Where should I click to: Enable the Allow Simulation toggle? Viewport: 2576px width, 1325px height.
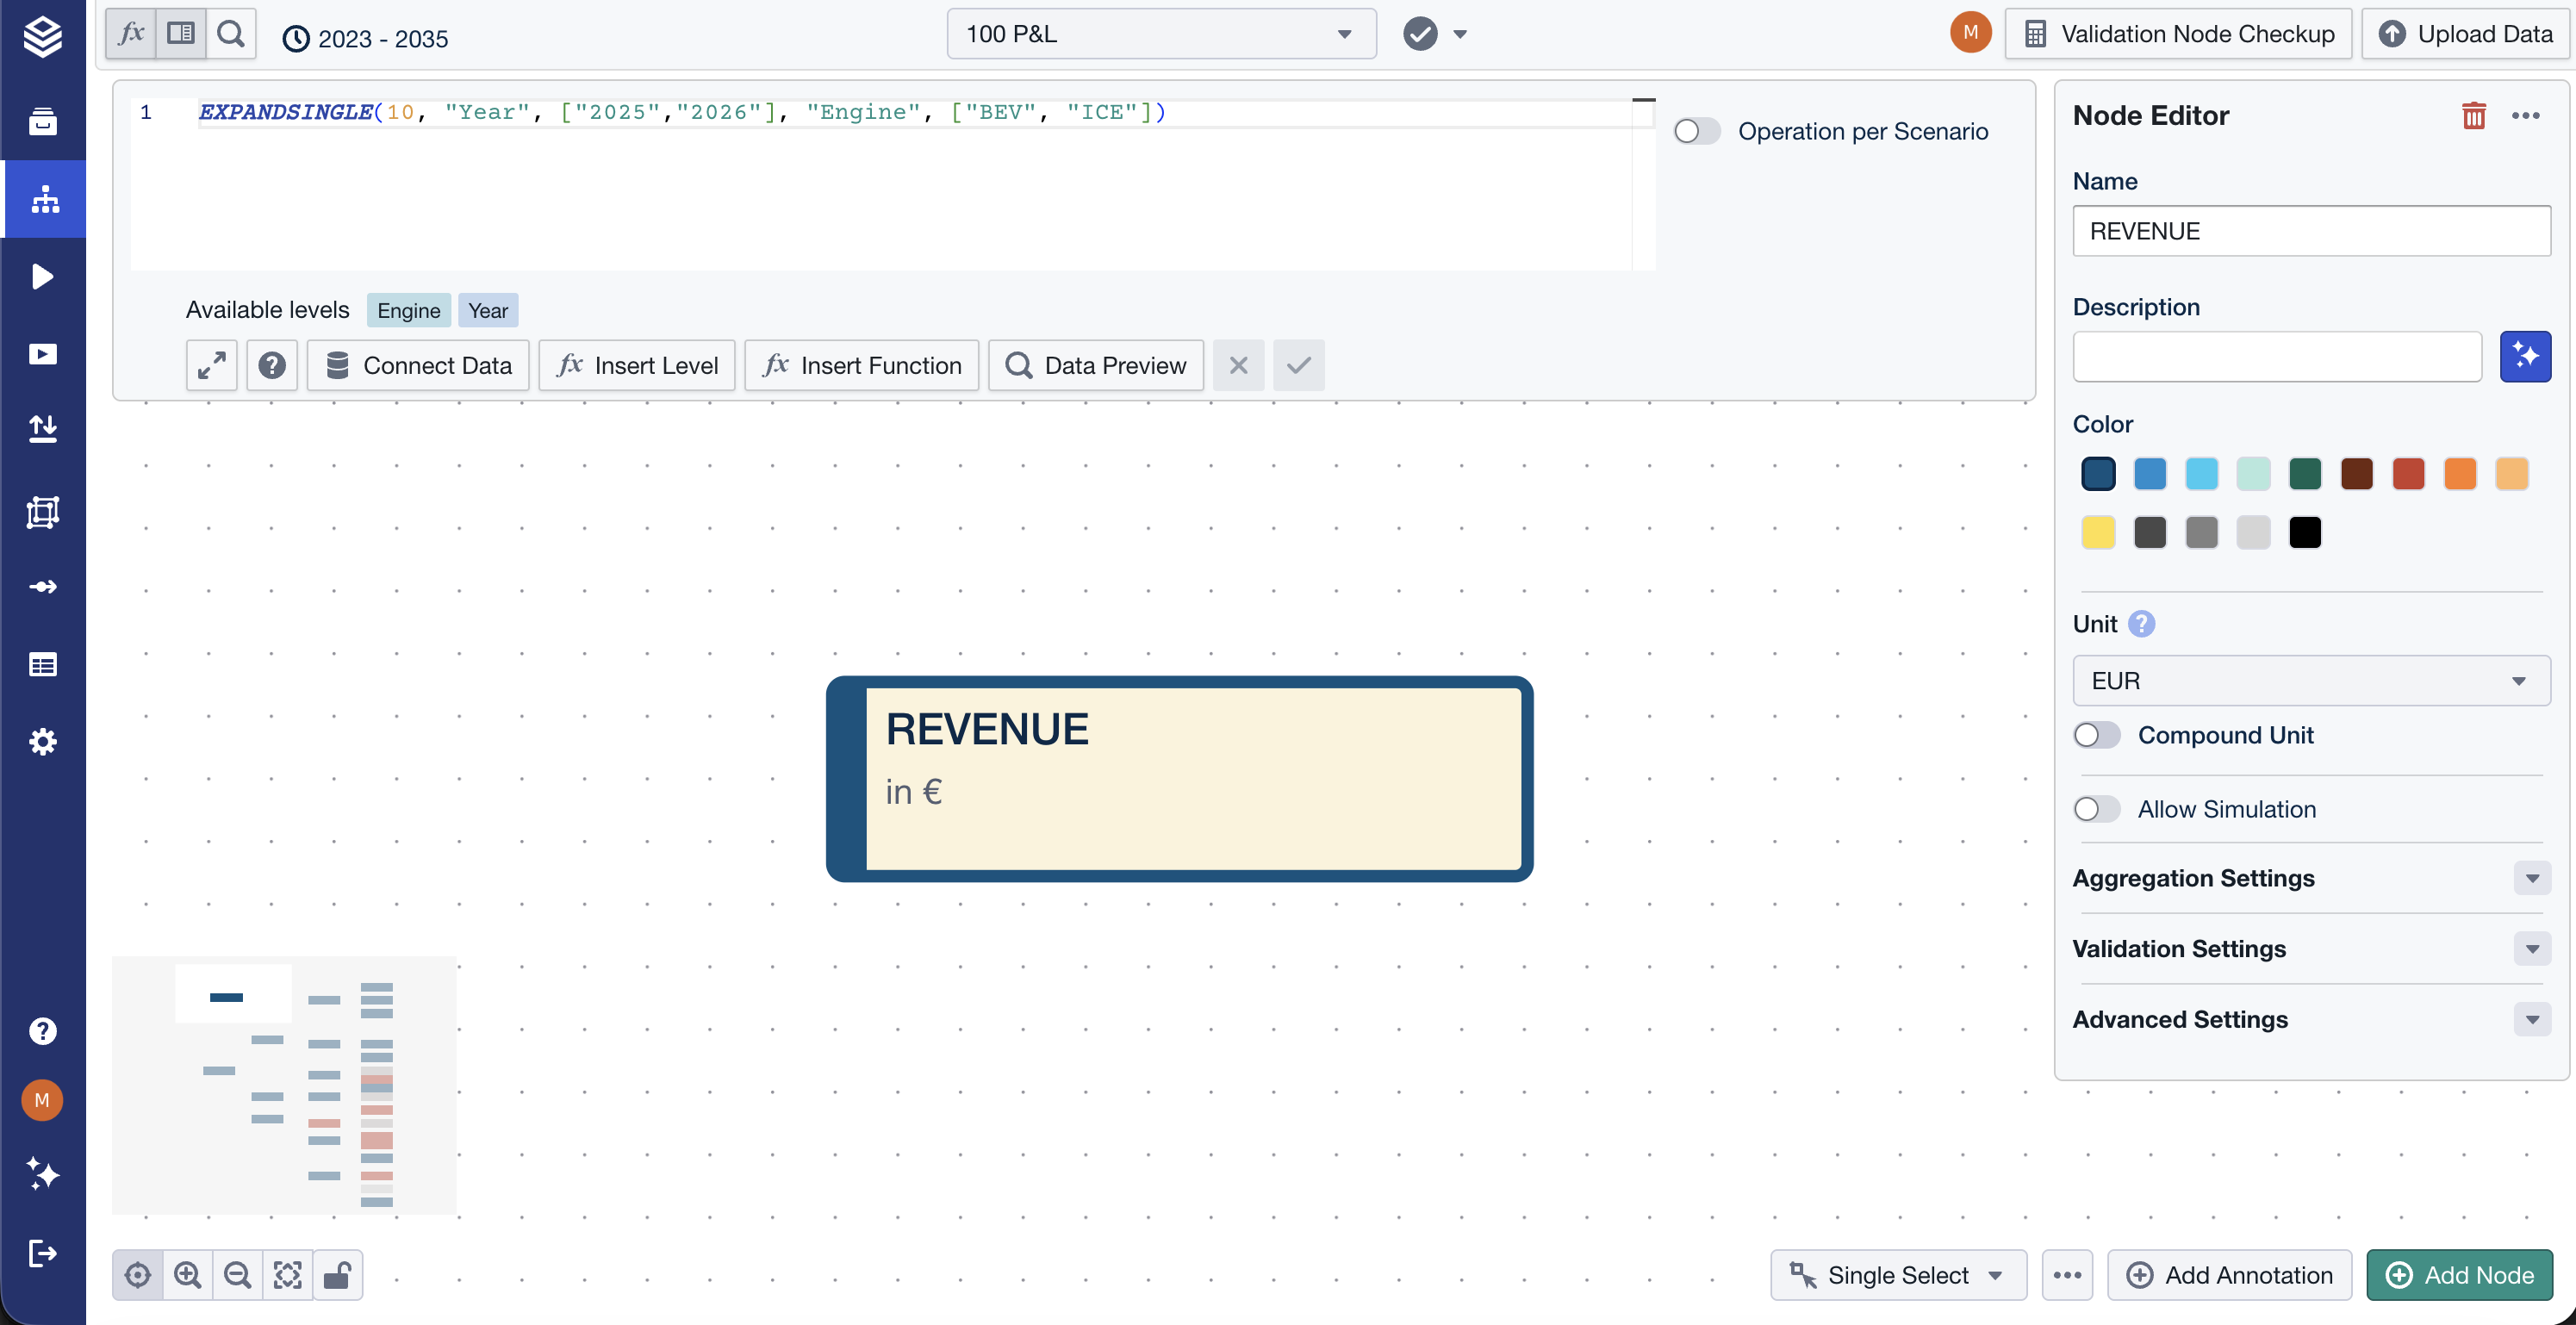(2096, 809)
